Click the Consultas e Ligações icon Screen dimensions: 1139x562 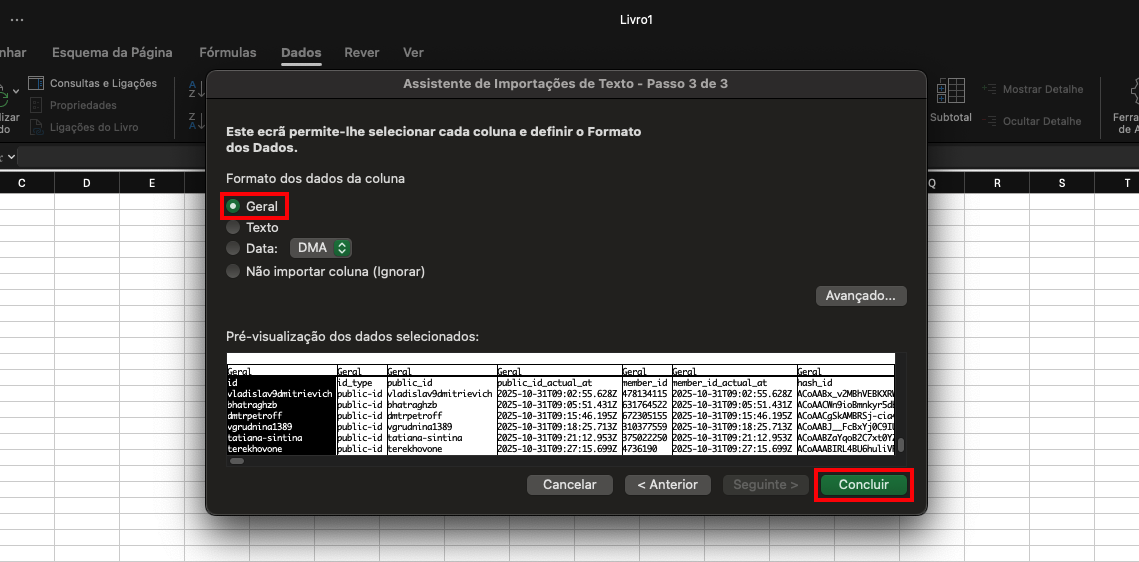tap(36, 84)
